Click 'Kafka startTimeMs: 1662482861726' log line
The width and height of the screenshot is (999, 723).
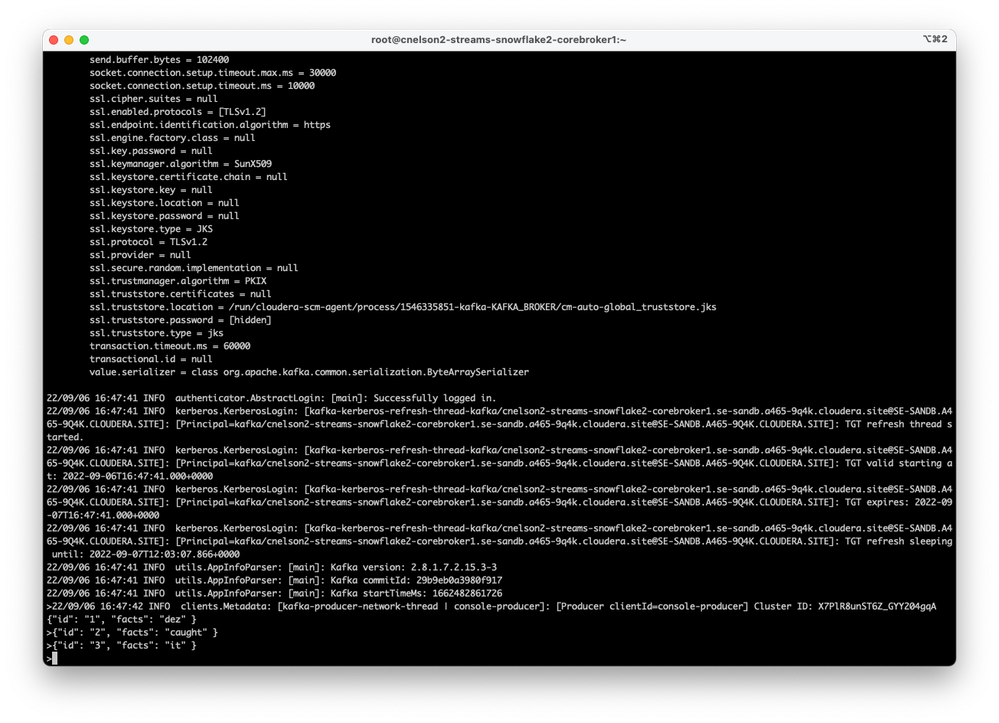coord(274,594)
